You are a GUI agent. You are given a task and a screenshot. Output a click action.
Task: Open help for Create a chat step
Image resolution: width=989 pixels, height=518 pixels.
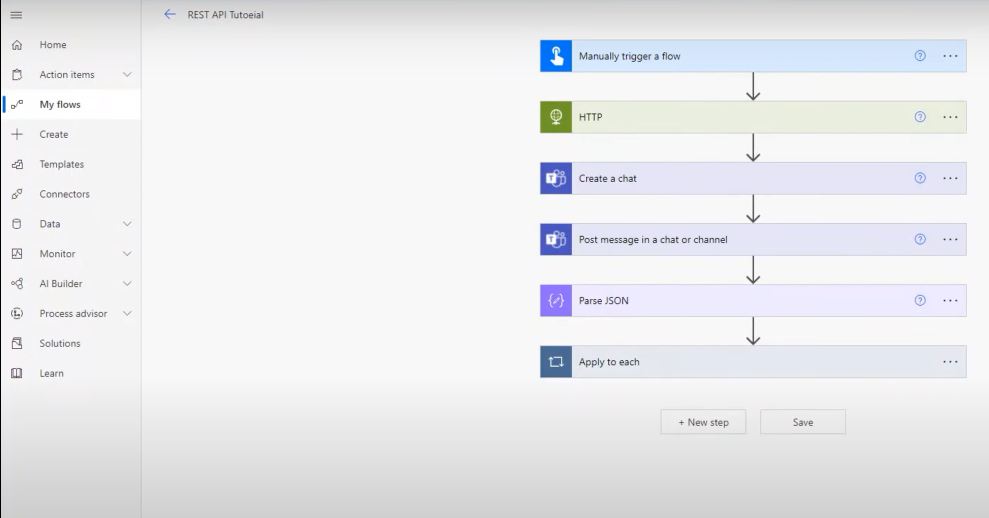920,178
